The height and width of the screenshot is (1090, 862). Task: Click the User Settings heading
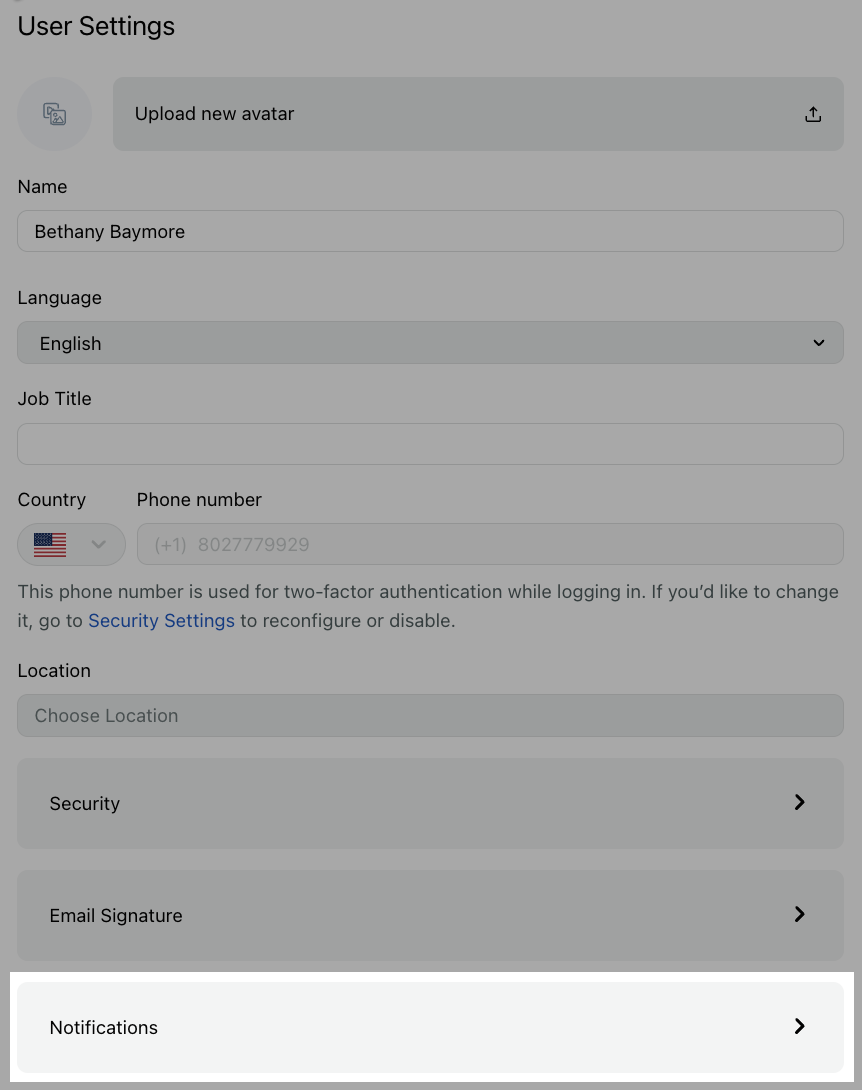[96, 26]
